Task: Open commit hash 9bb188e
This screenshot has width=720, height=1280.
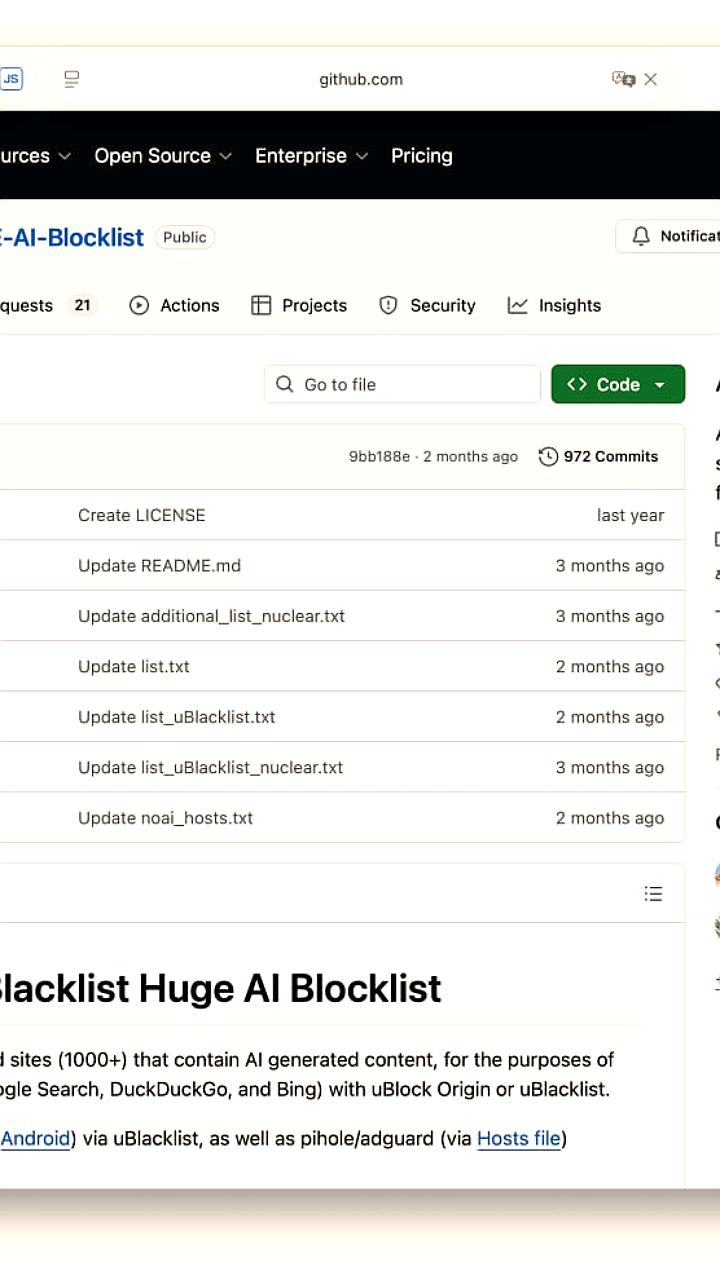Action: coord(379,457)
